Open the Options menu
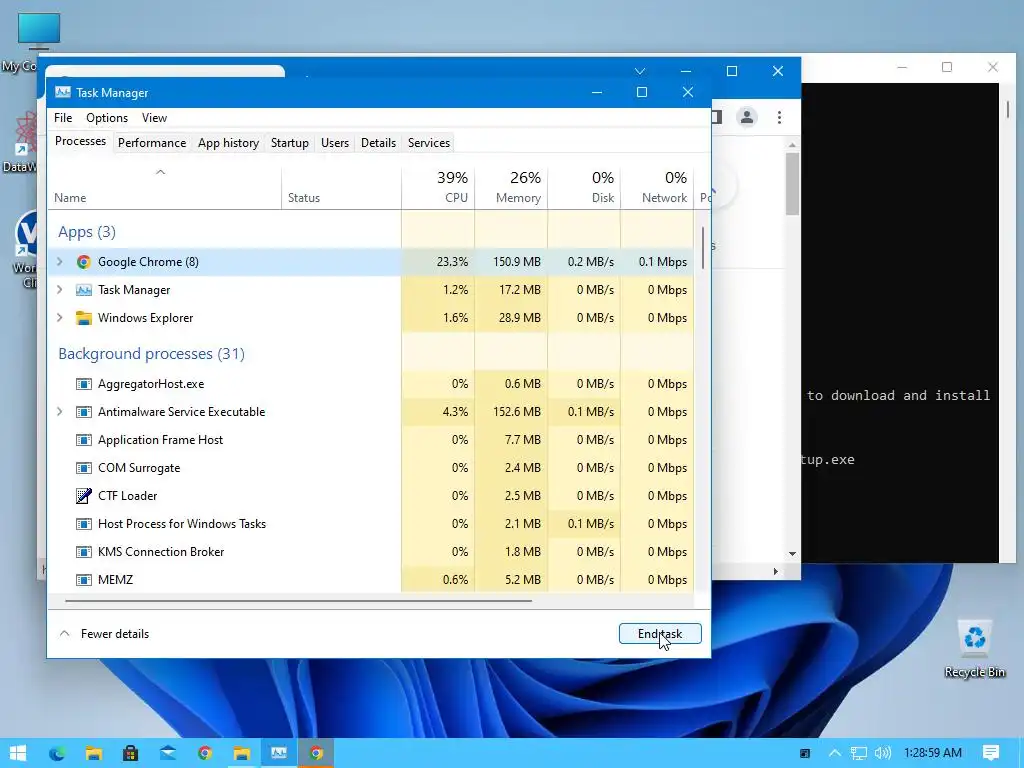This screenshot has height=768, width=1024. 107,118
